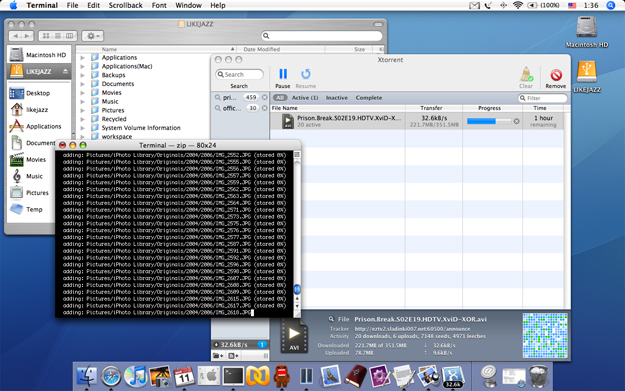The image size is (625, 391).
Task: Open the Scrollback menu
Action: pyautogui.click(x=126, y=5)
